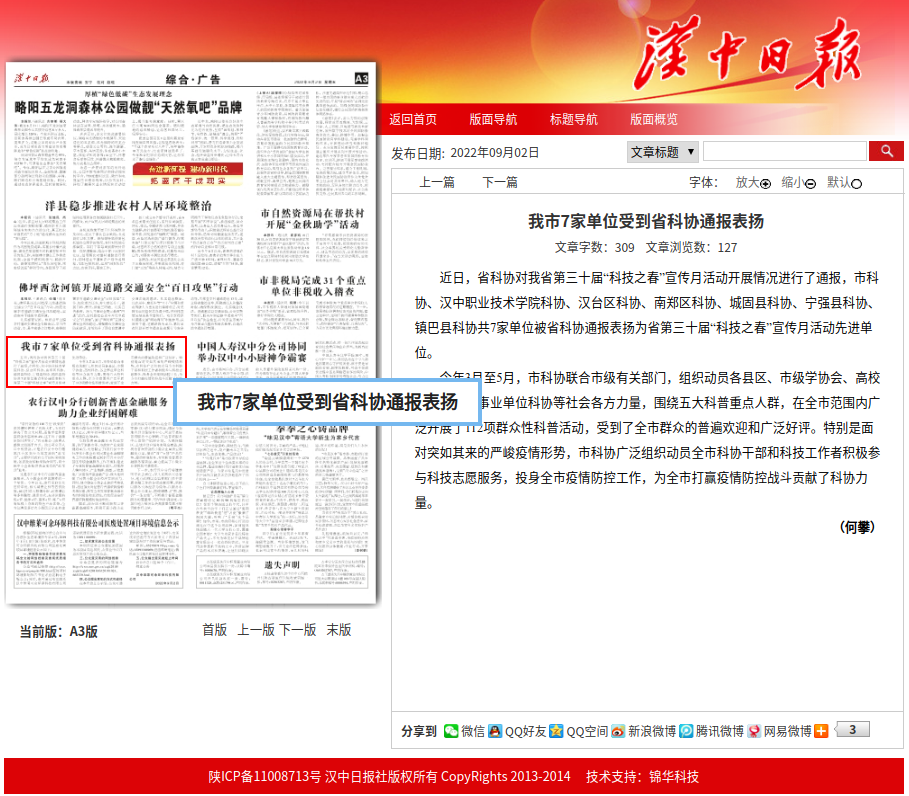
Task: Click the 文章字数：309 count text
Action: click(x=594, y=248)
